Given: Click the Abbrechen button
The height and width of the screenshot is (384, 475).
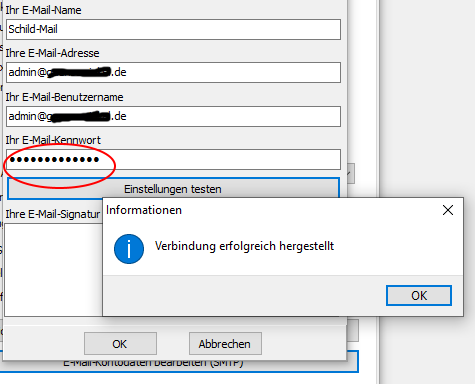Looking at the screenshot, I should tap(225, 344).
